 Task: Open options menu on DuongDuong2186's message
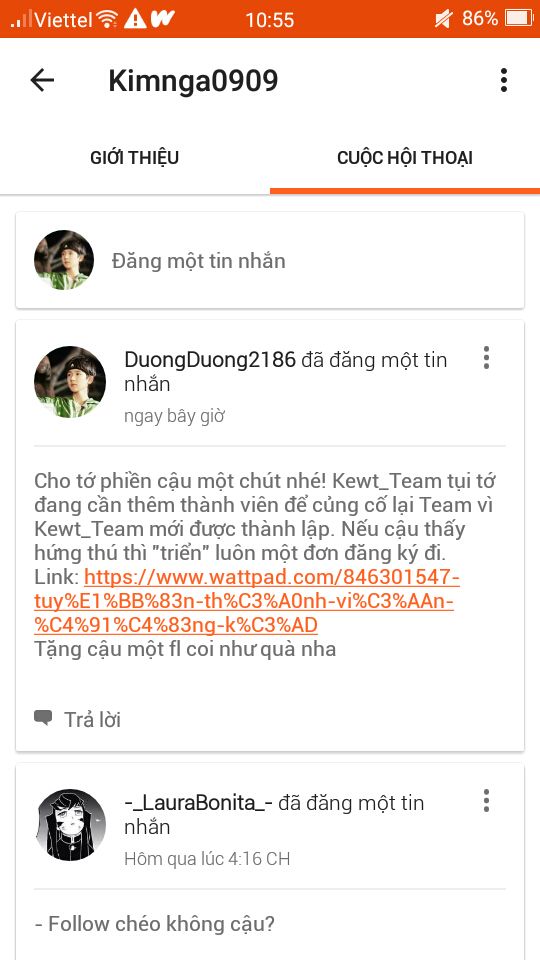coord(486,358)
